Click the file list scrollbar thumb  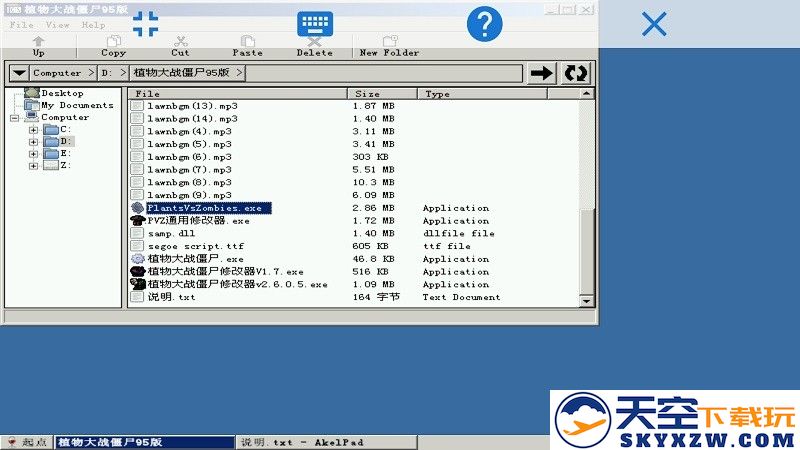(587, 252)
